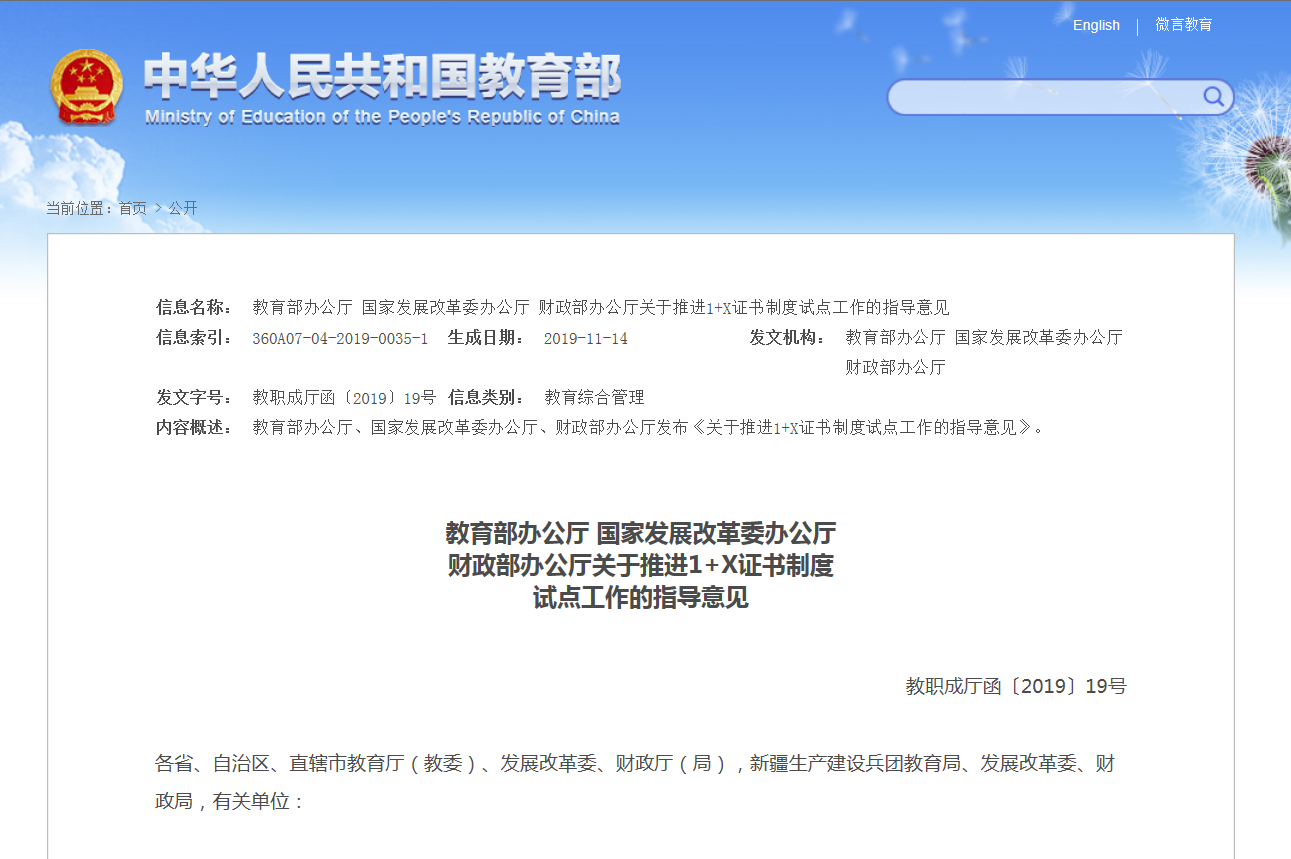This screenshot has height=859, width=1291.
Task: Click the 财政部办公厅 issuing agency text
Action: coord(895,368)
